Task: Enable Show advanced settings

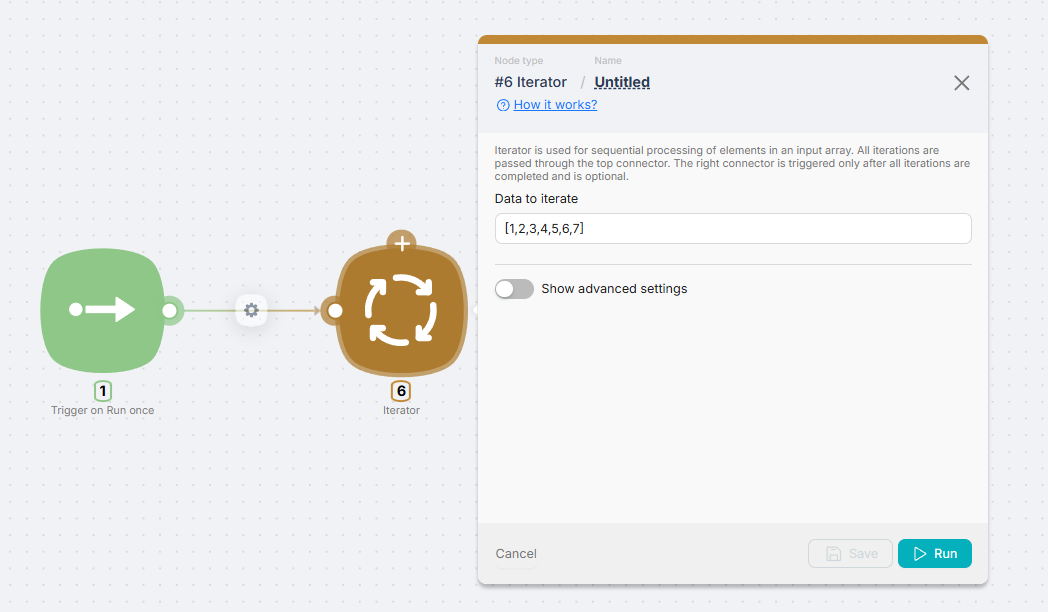Action: click(x=514, y=288)
